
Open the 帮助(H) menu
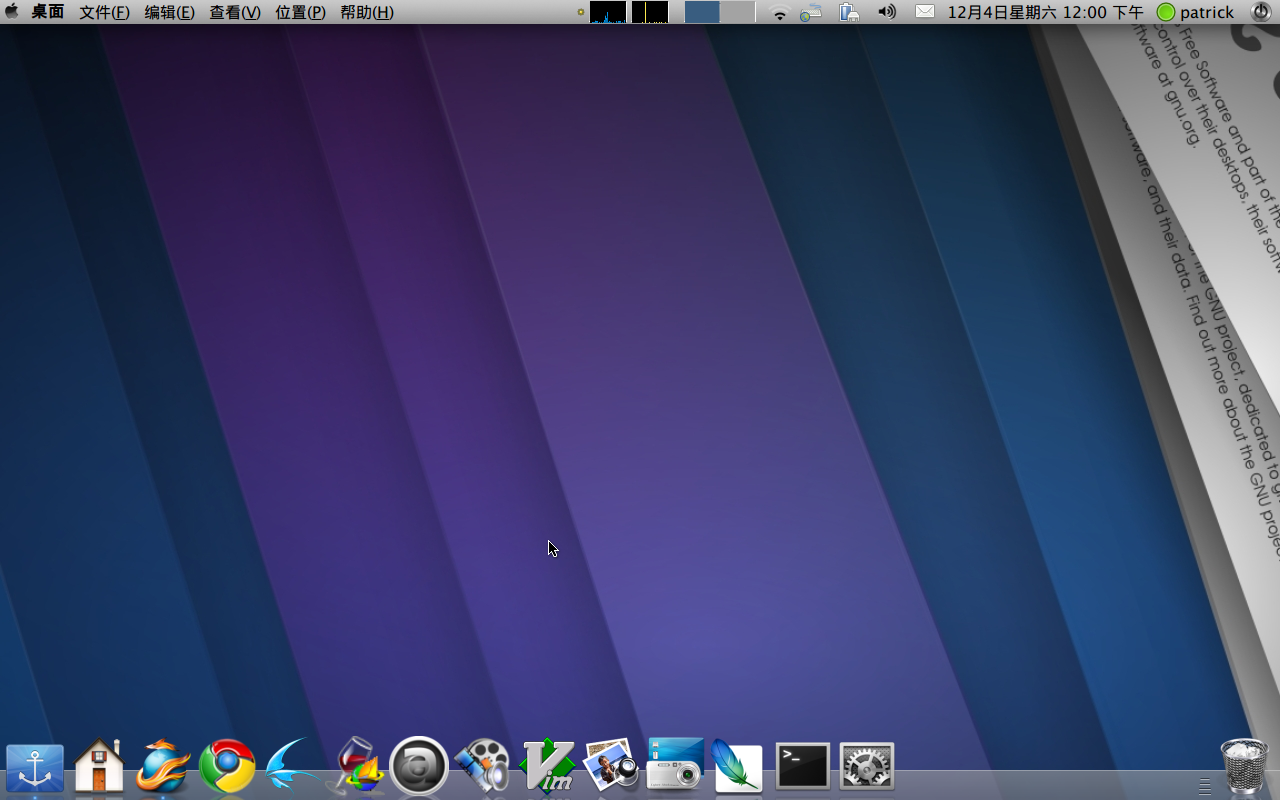click(x=367, y=12)
